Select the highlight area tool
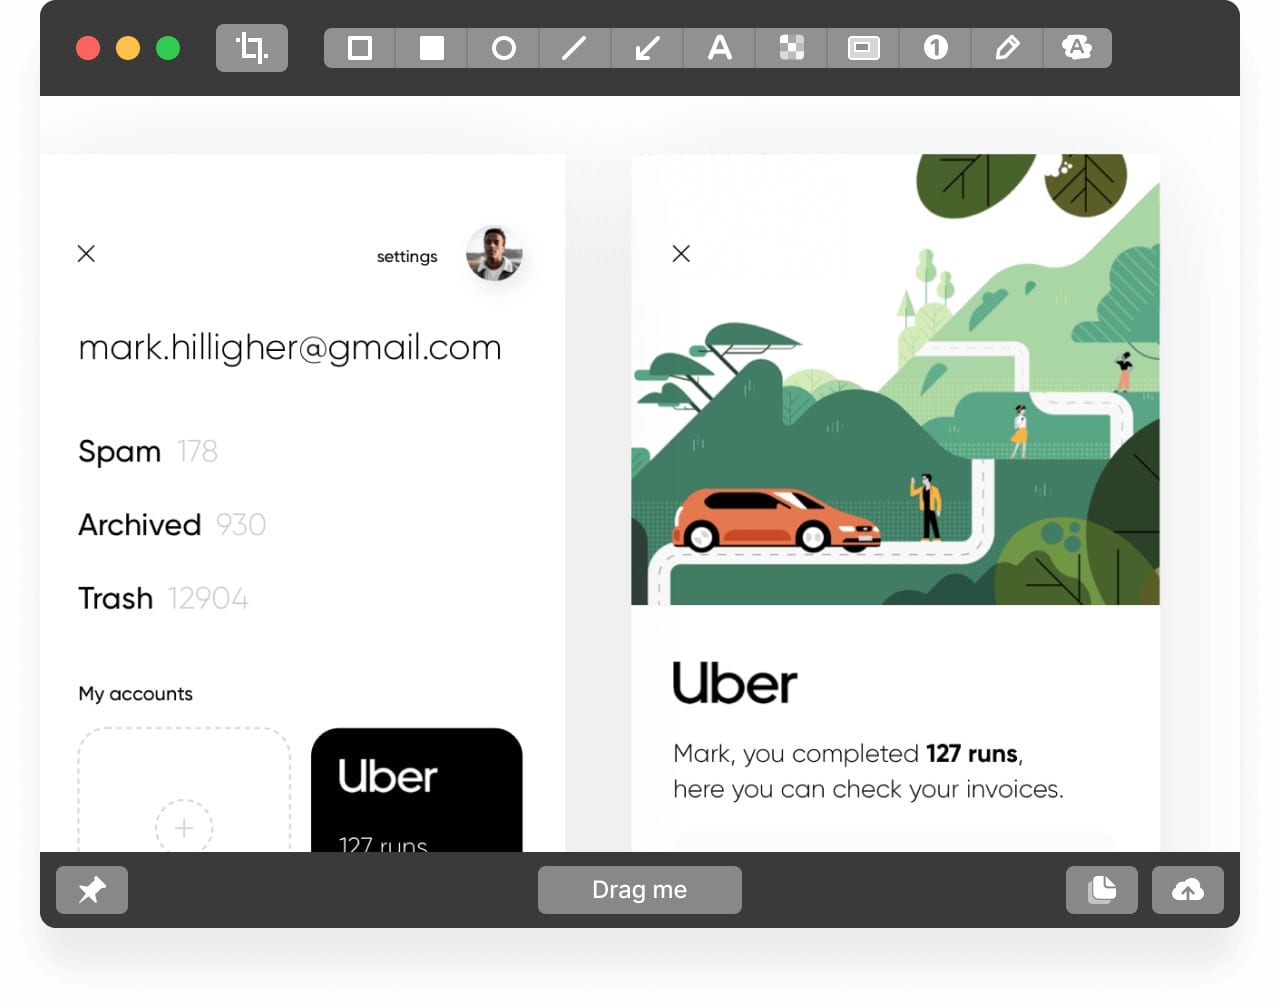The image size is (1280, 1008). [x=864, y=48]
